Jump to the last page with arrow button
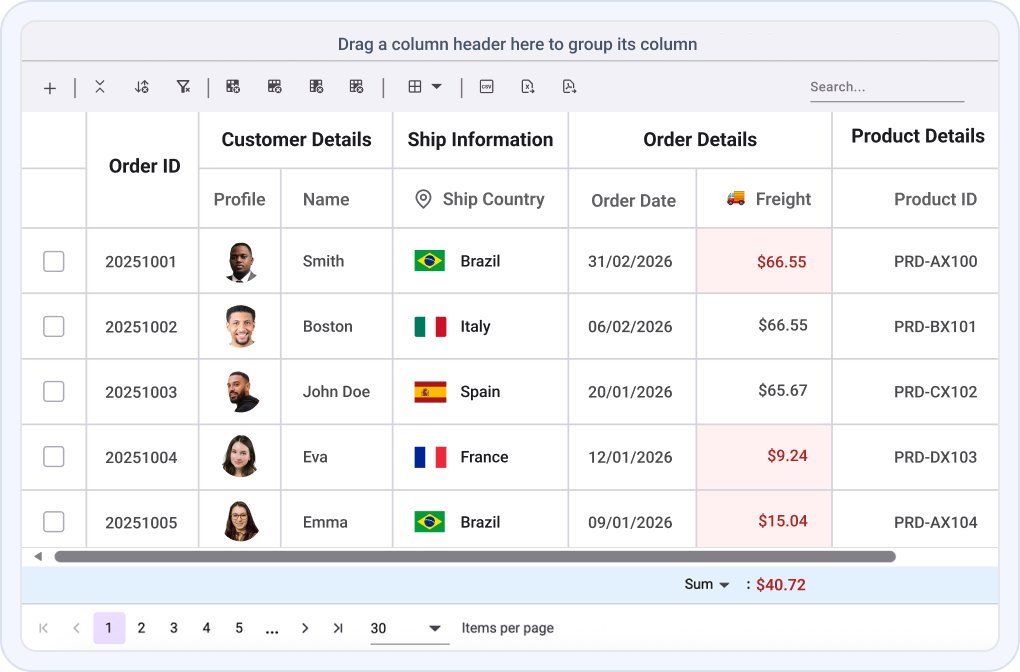 (338, 628)
